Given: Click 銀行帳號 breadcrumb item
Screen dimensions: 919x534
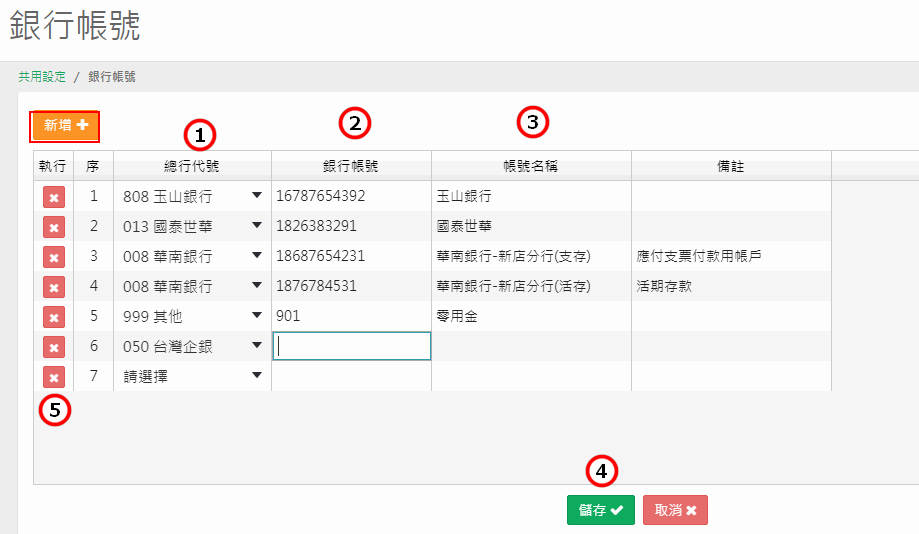Looking at the screenshot, I should 112,77.
